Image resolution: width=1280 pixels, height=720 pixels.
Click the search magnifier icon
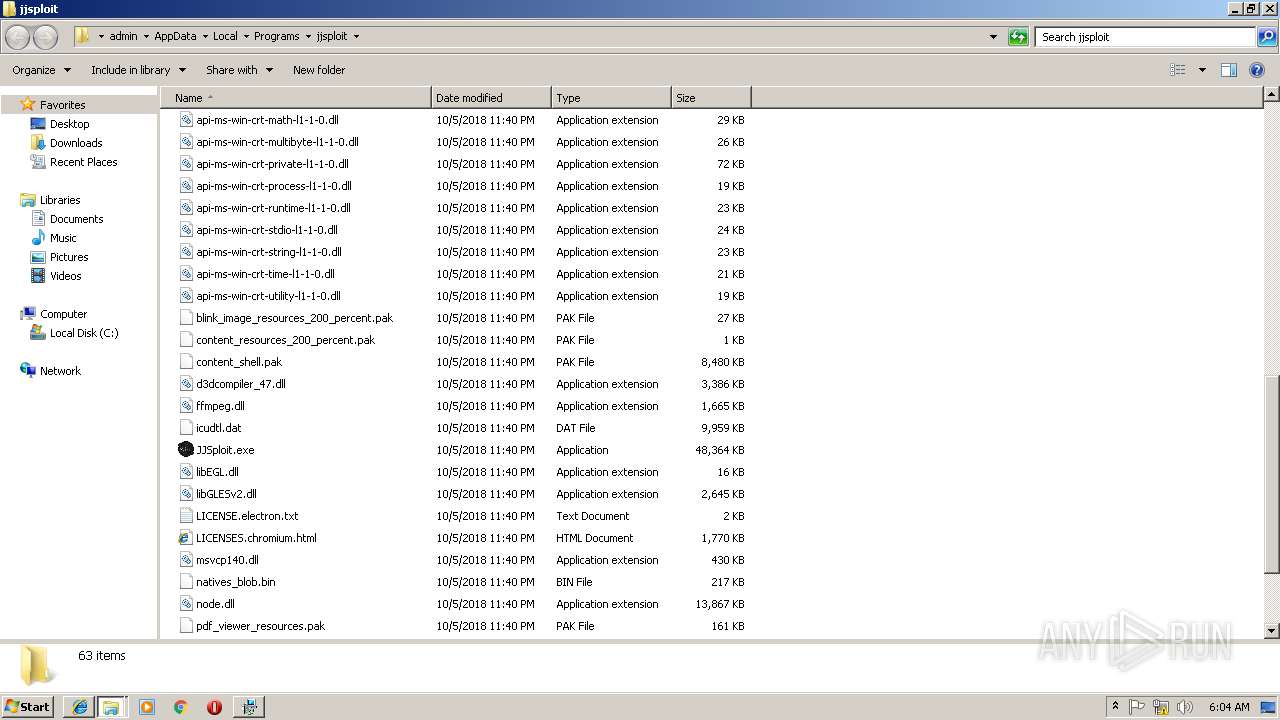pos(1267,37)
